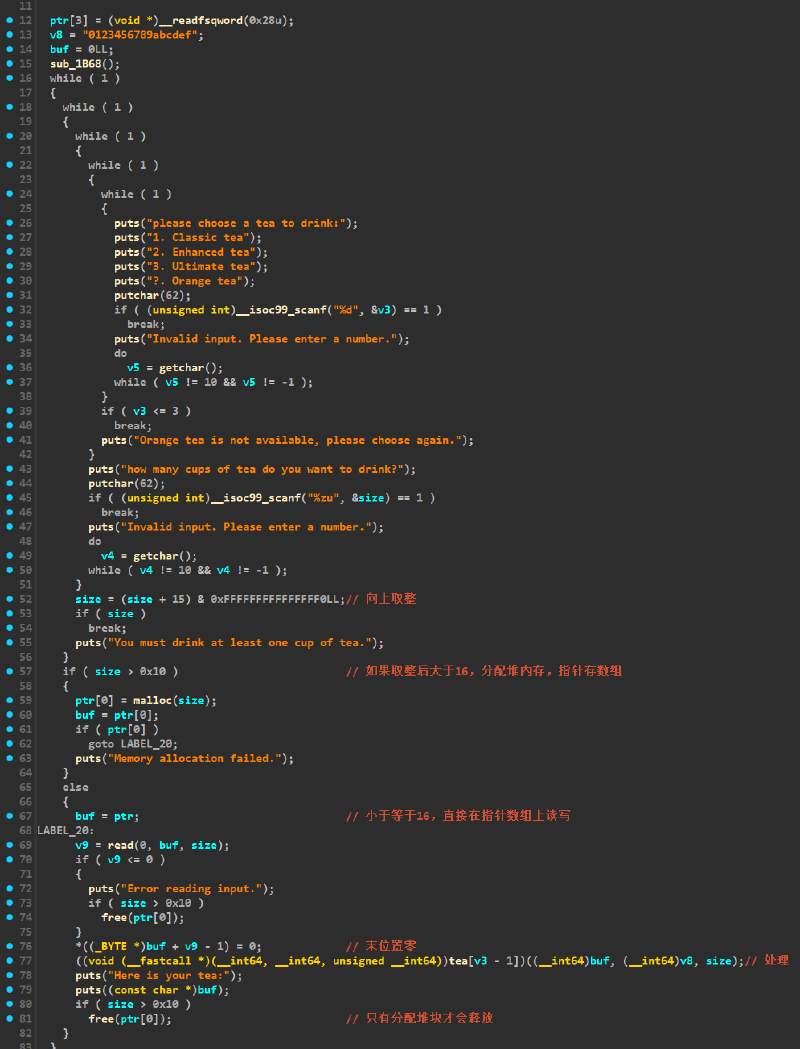Viewport: 800px width, 1049px height.
Task: Select v5 = getchar() on line 36
Action: point(175,368)
